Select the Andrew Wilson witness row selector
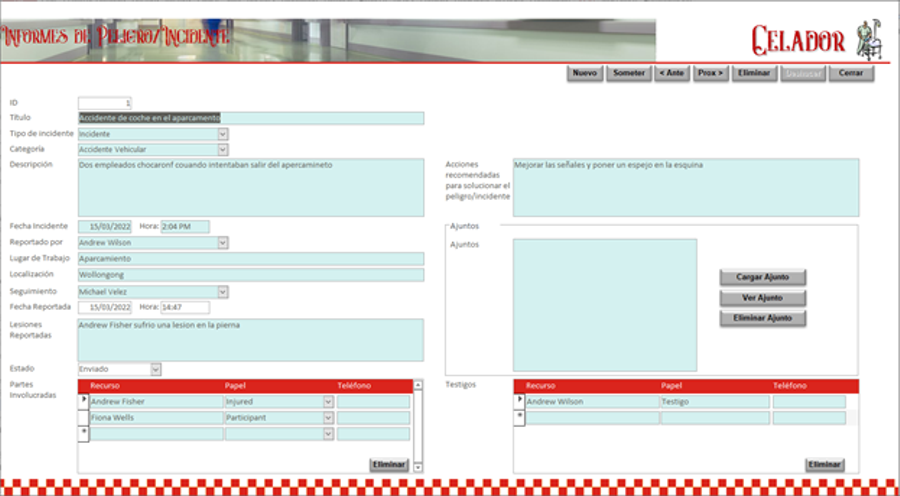 click(x=519, y=401)
